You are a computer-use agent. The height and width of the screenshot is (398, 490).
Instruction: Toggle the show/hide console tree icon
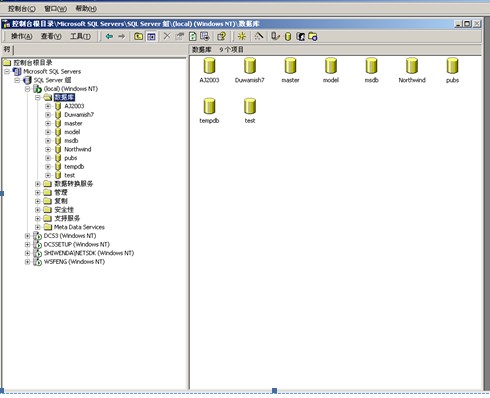(x=151, y=36)
